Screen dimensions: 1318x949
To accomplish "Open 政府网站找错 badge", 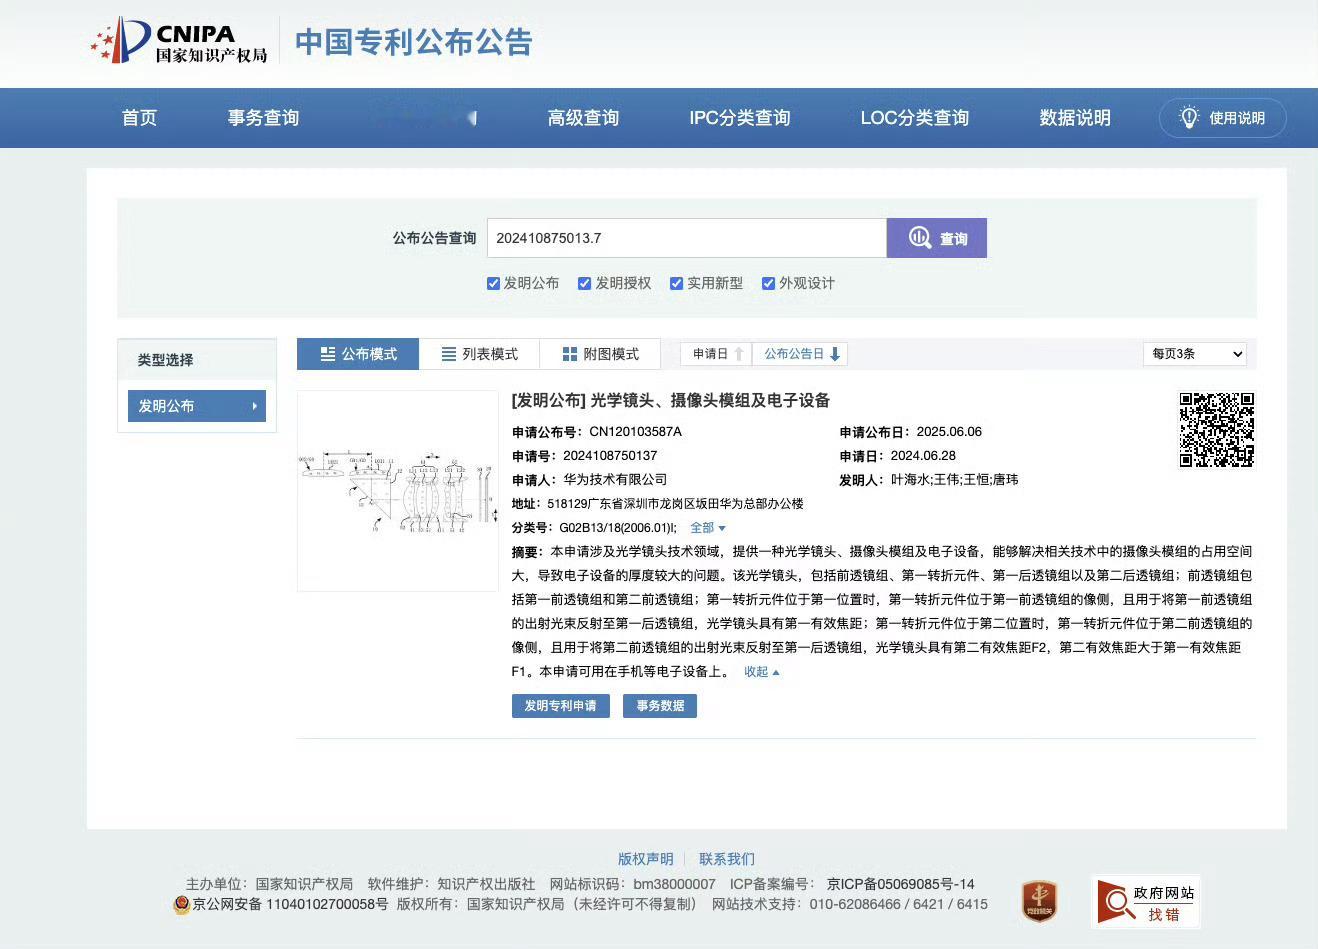I will pyautogui.click(x=1146, y=902).
